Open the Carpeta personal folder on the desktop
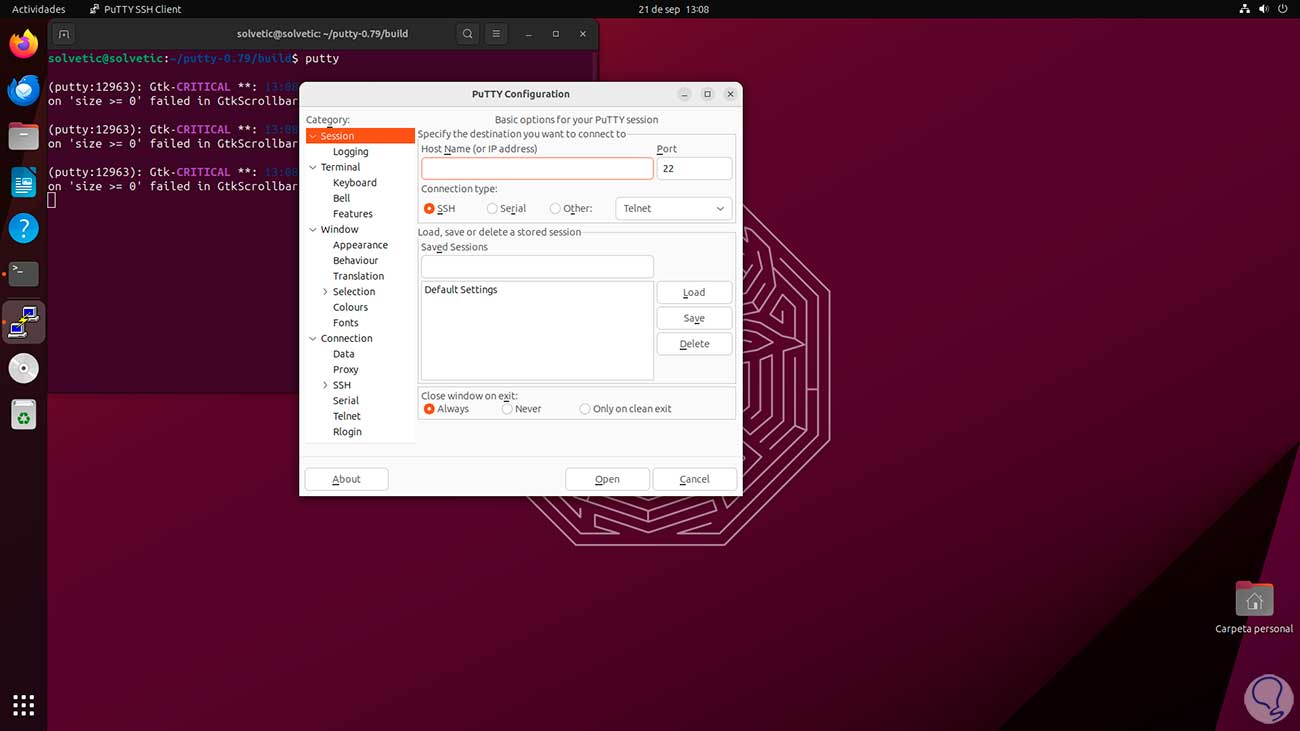The image size is (1300, 731). click(x=1253, y=600)
